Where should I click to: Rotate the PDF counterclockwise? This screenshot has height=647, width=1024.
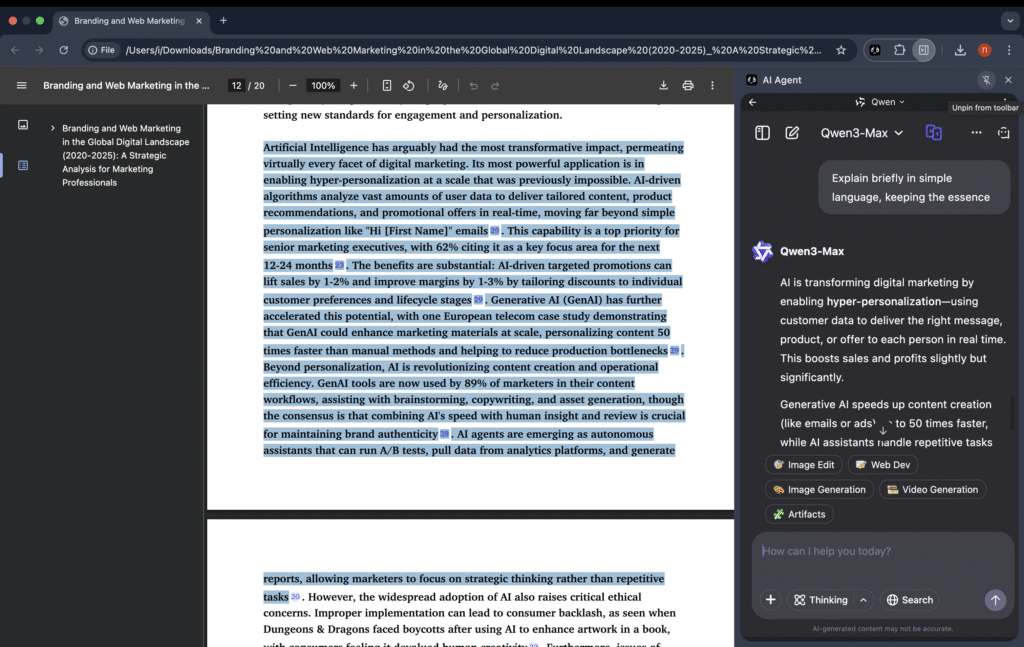click(x=409, y=86)
